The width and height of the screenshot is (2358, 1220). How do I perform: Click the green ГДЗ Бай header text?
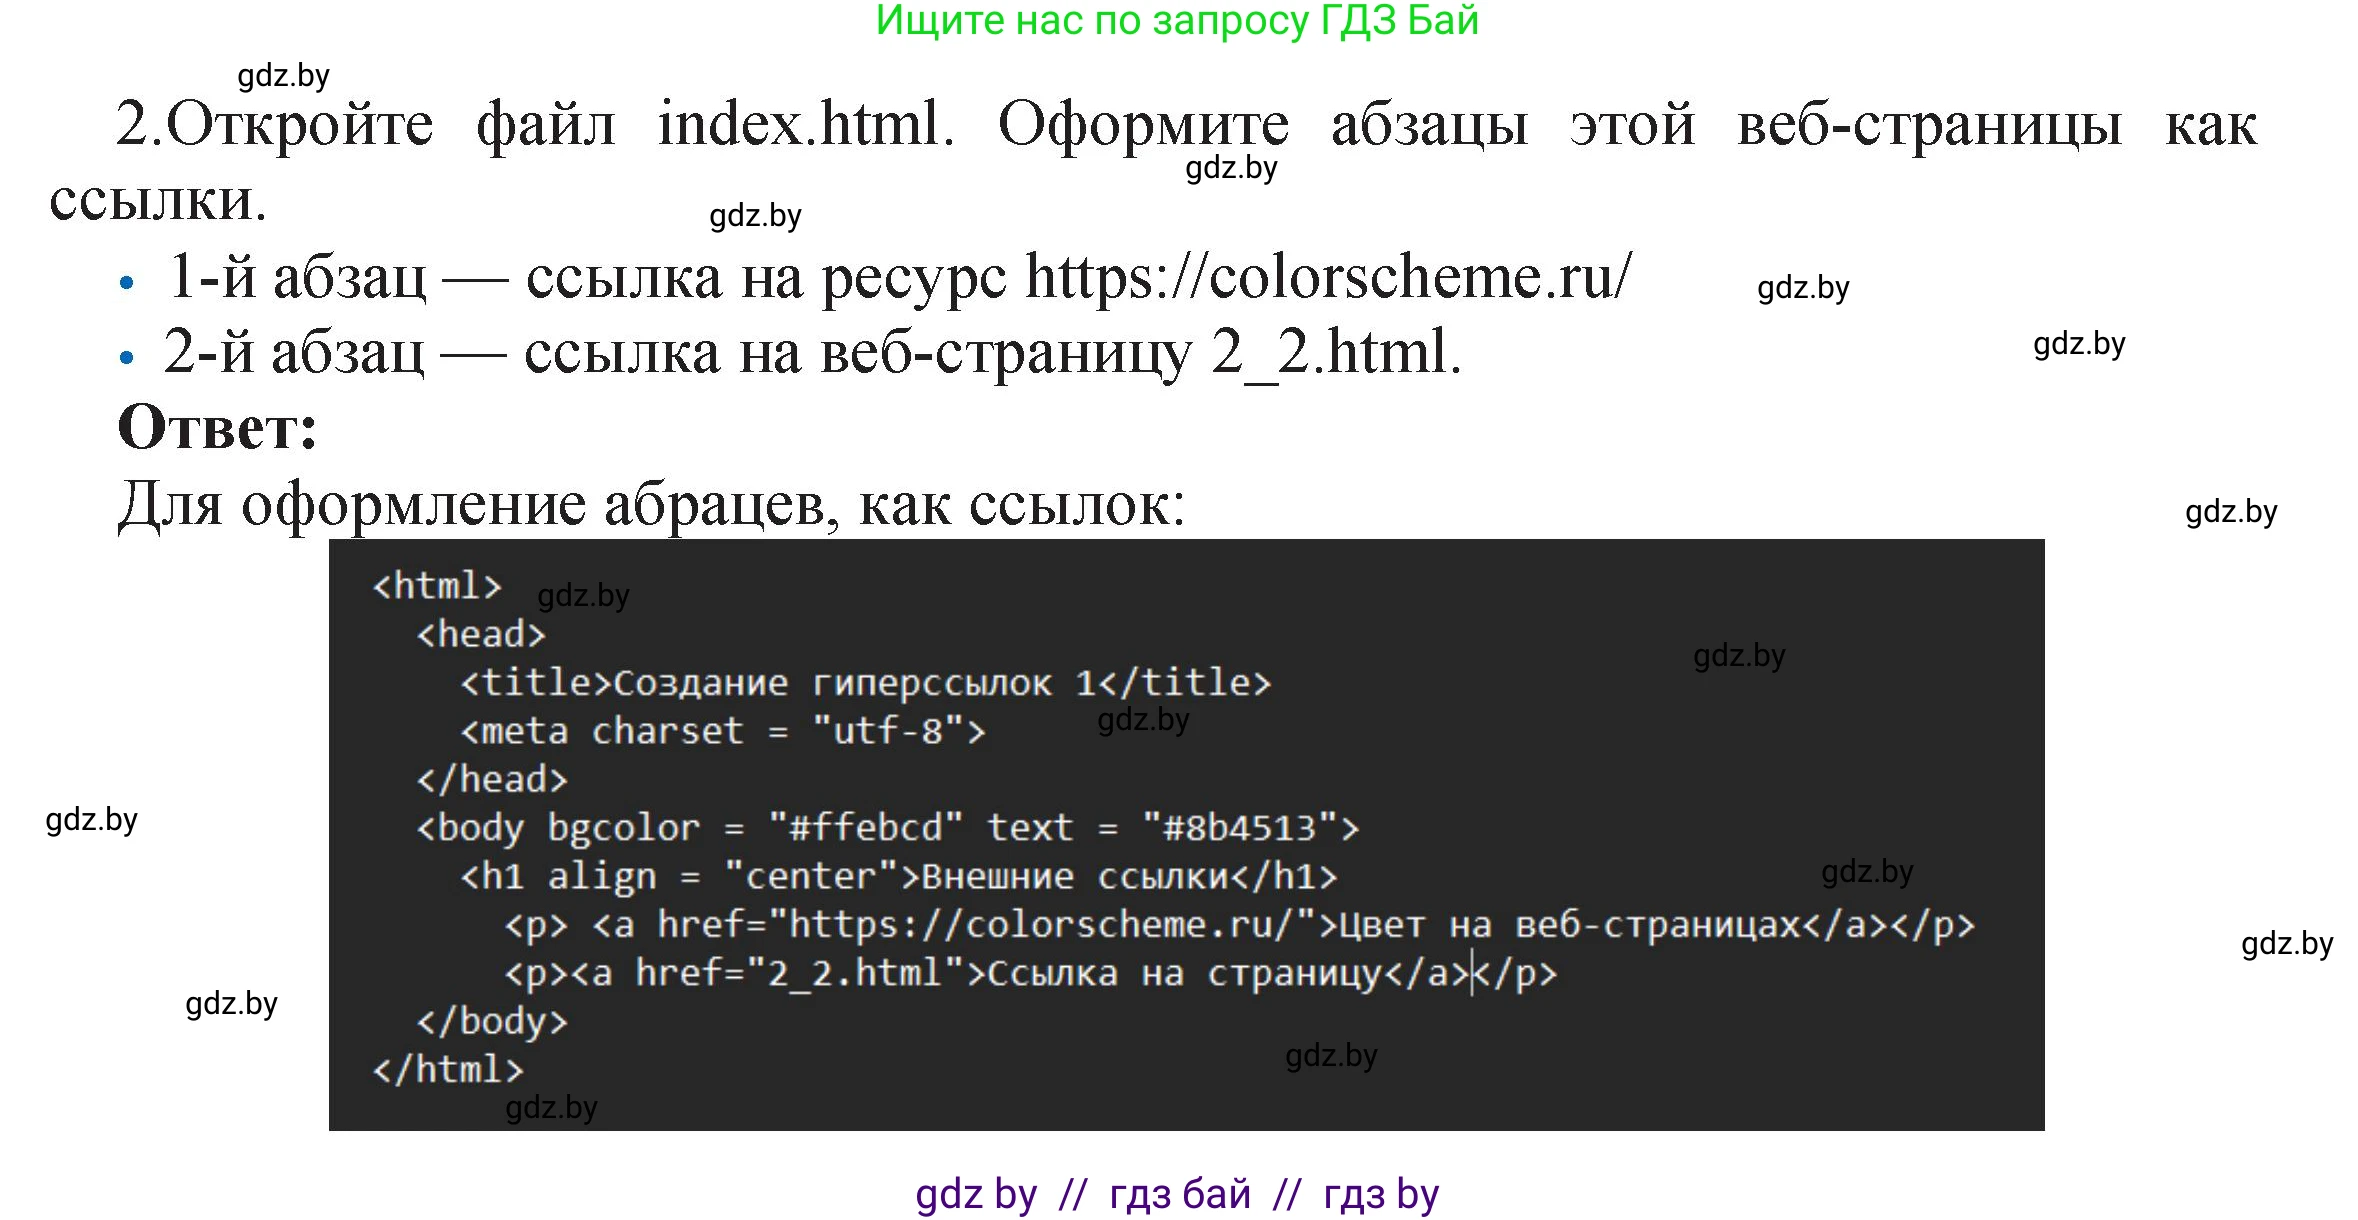point(1178,22)
